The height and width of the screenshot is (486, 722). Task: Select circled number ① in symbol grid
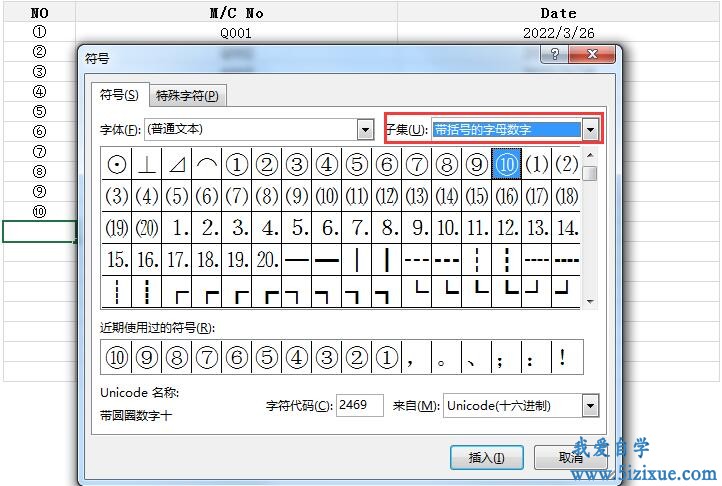237,164
